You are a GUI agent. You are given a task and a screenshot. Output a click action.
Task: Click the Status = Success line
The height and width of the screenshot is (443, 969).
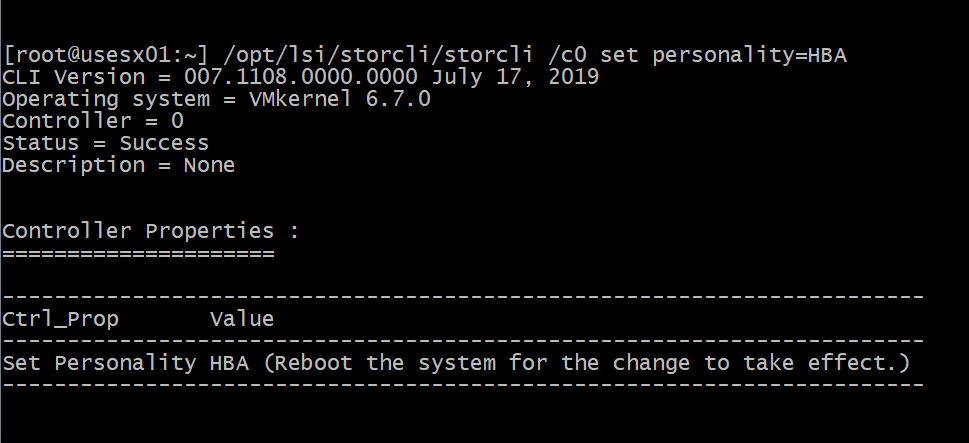click(106, 143)
